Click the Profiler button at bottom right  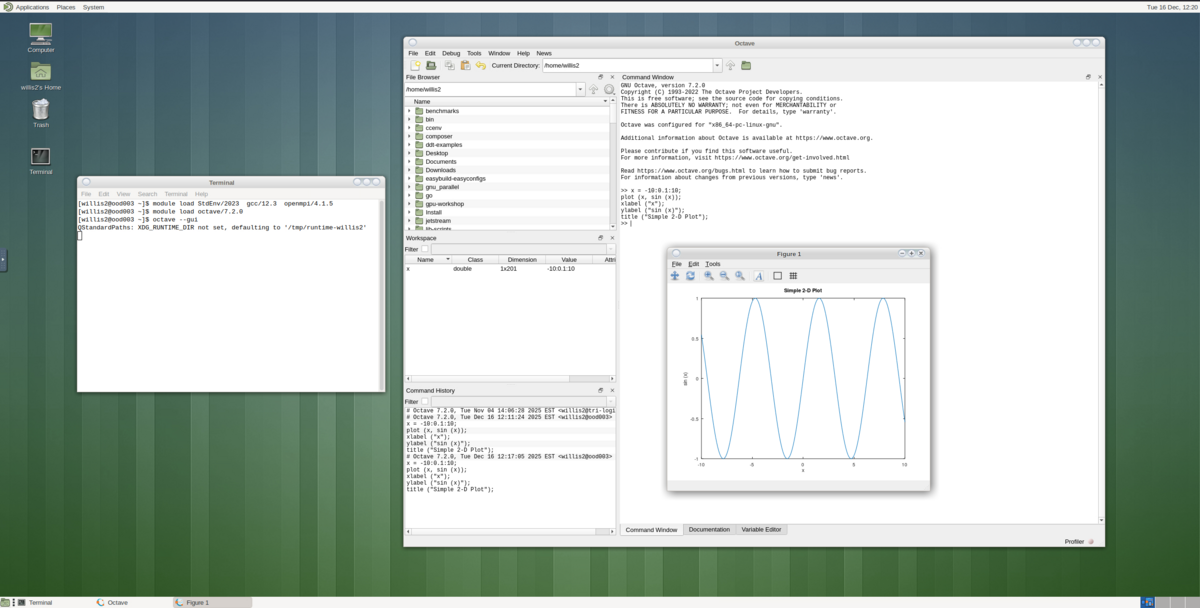tap(1078, 540)
